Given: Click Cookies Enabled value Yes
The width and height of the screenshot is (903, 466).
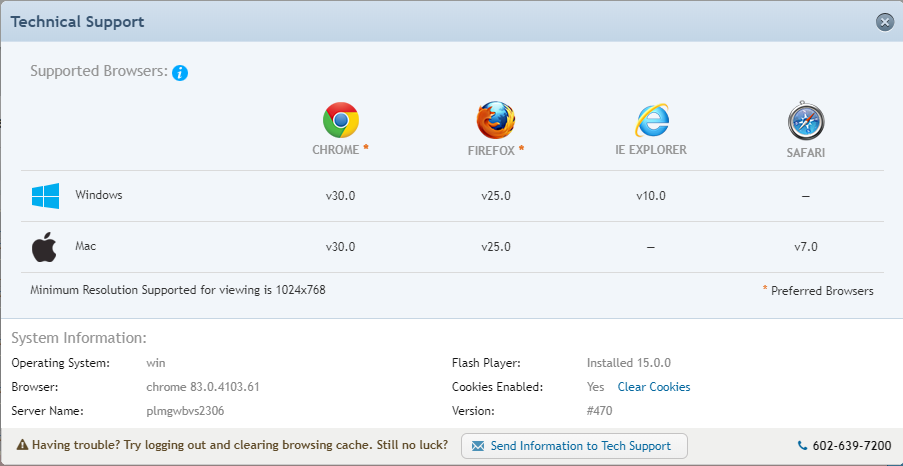Looking at the screenshot, I should 595,387.
